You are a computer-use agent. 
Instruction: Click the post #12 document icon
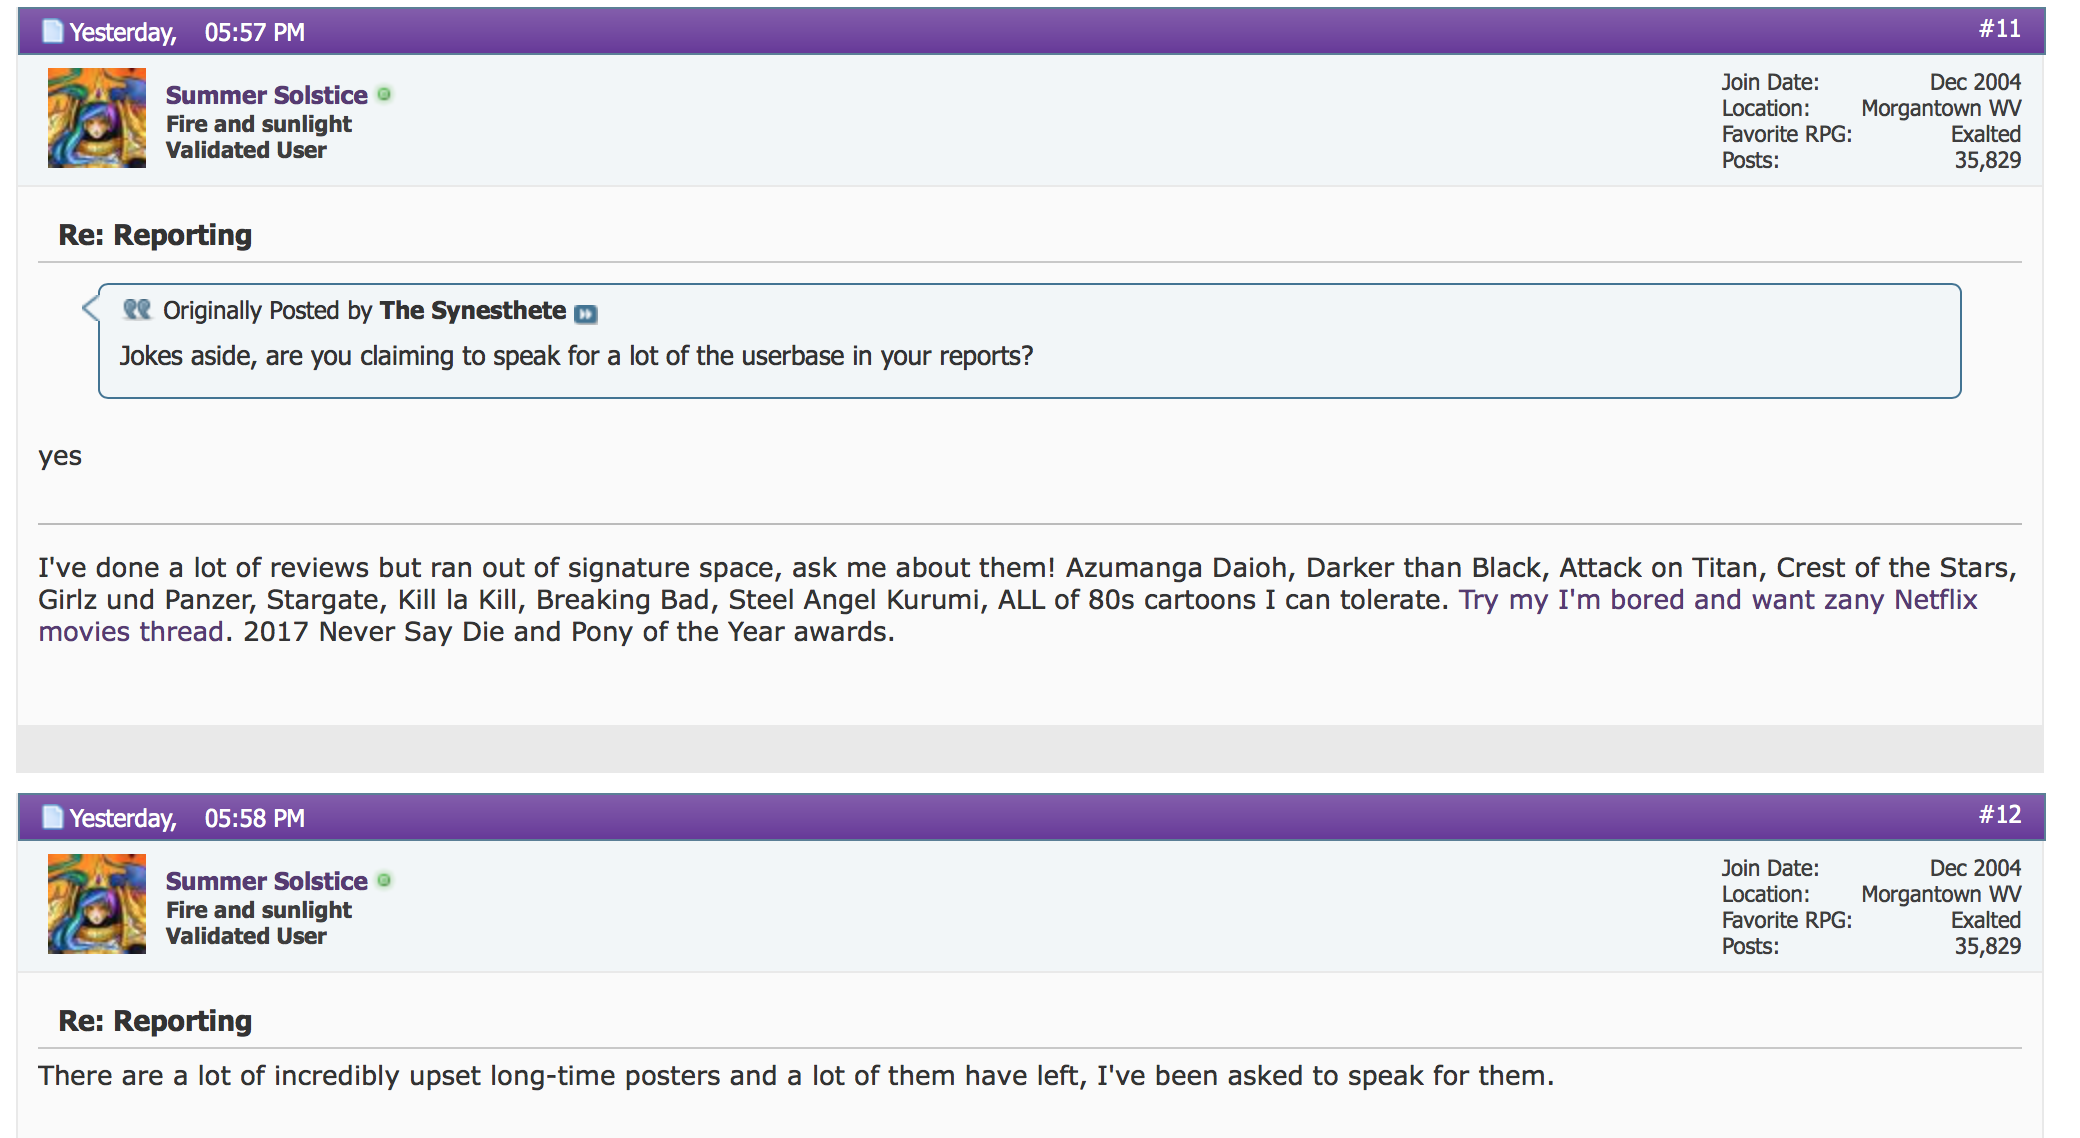tap(53, 818)
